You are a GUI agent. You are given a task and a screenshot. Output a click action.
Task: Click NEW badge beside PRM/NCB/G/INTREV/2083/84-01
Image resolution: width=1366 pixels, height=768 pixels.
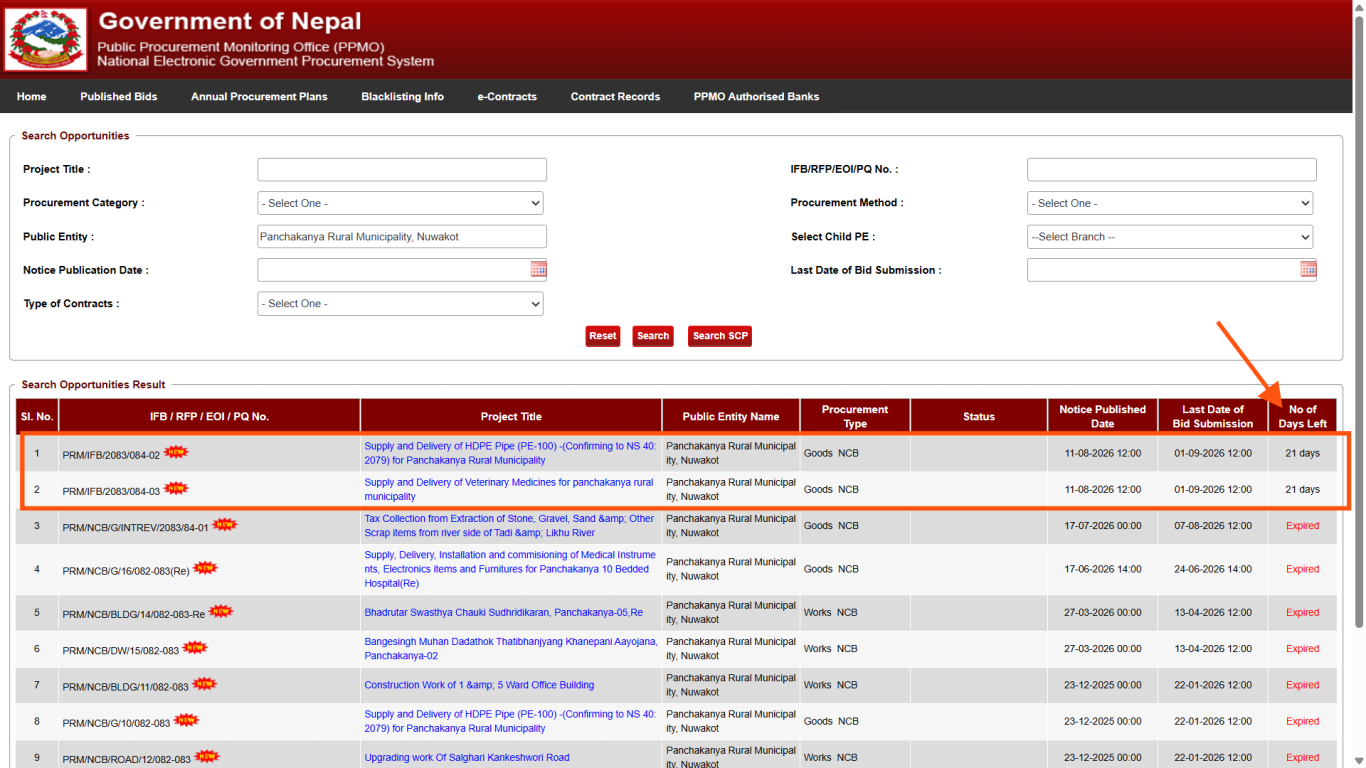[225, 524]
